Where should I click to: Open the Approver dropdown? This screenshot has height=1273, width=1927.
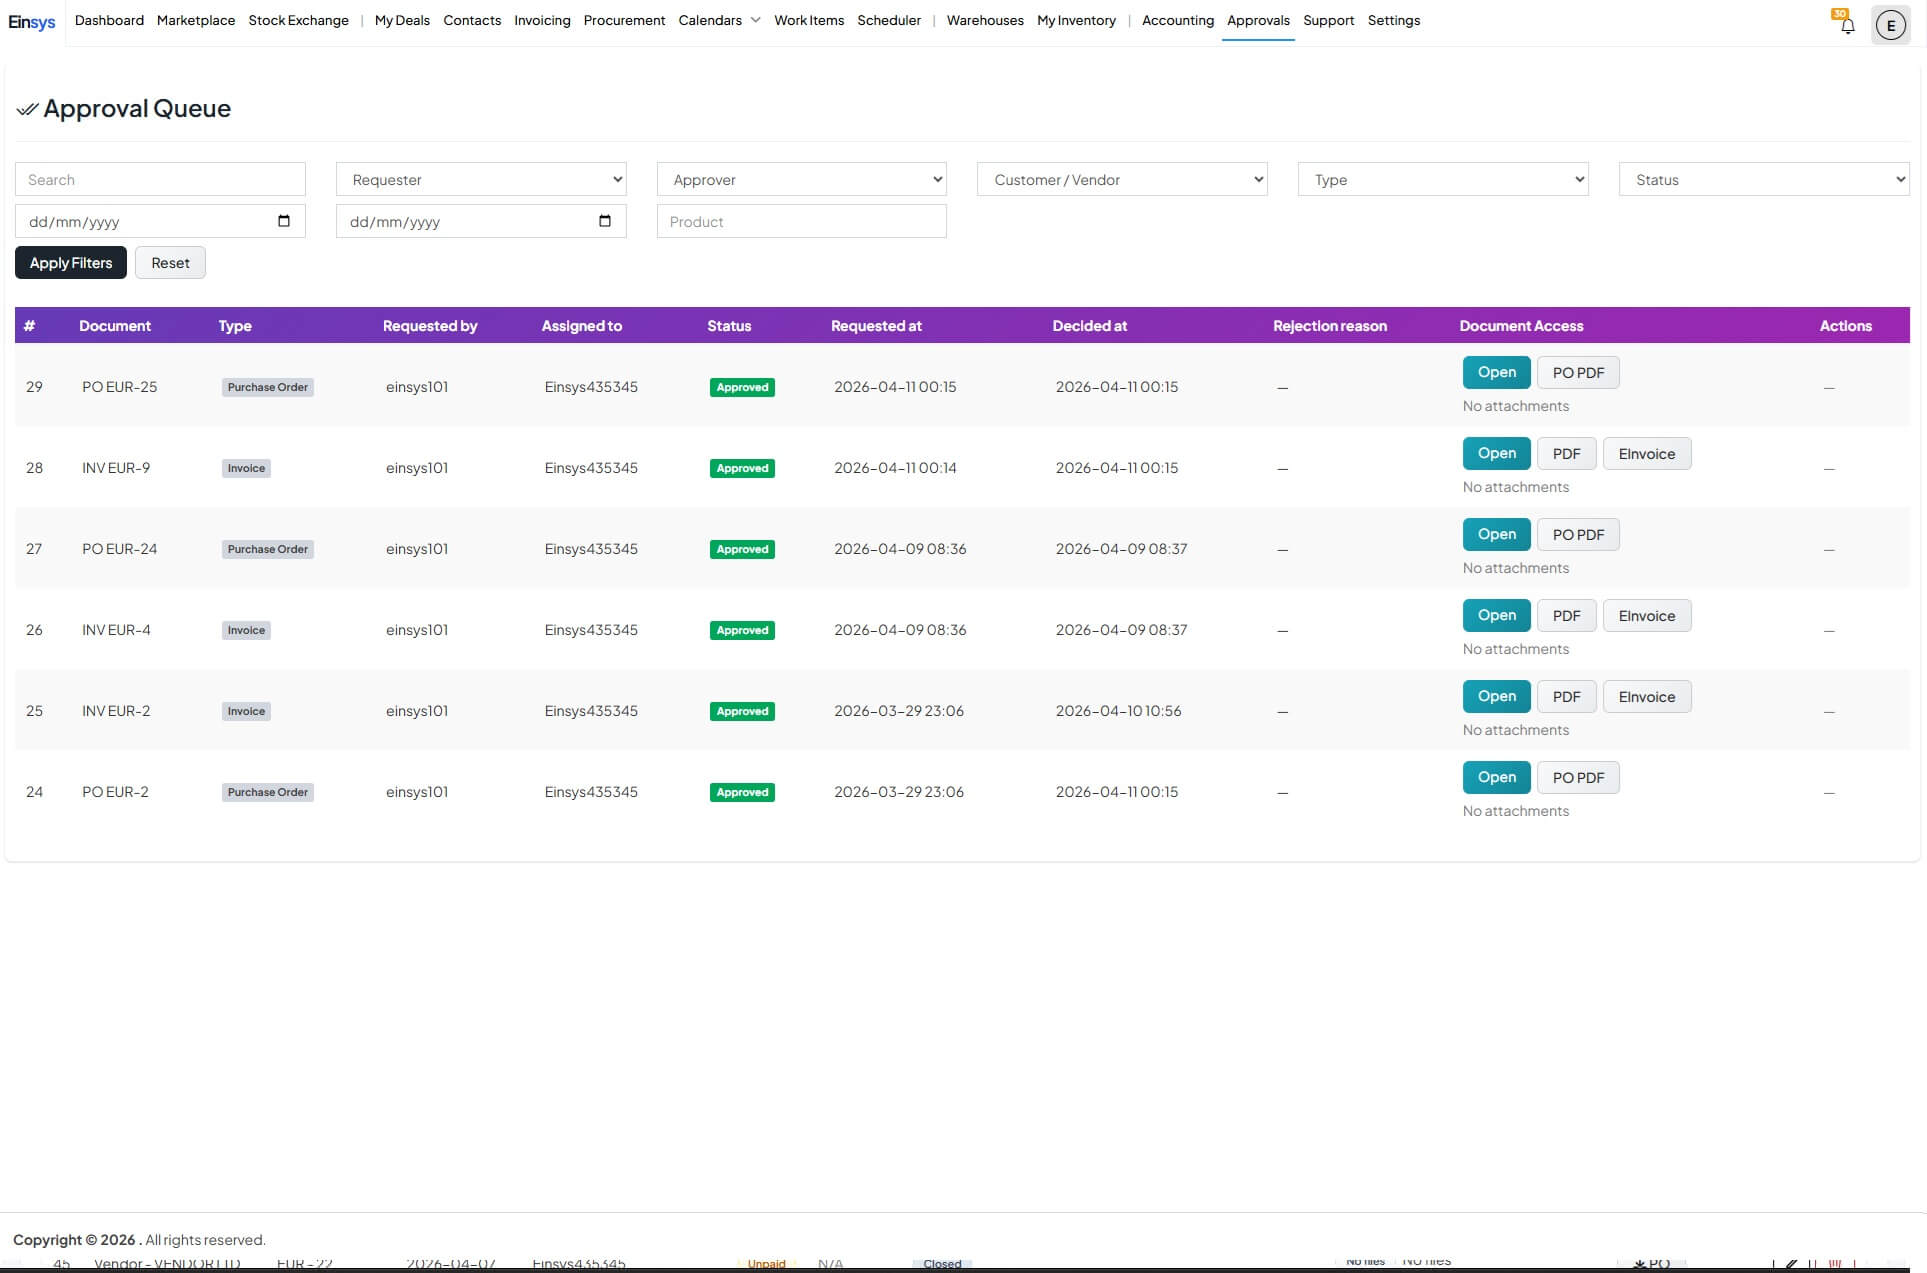click(801, 180)
